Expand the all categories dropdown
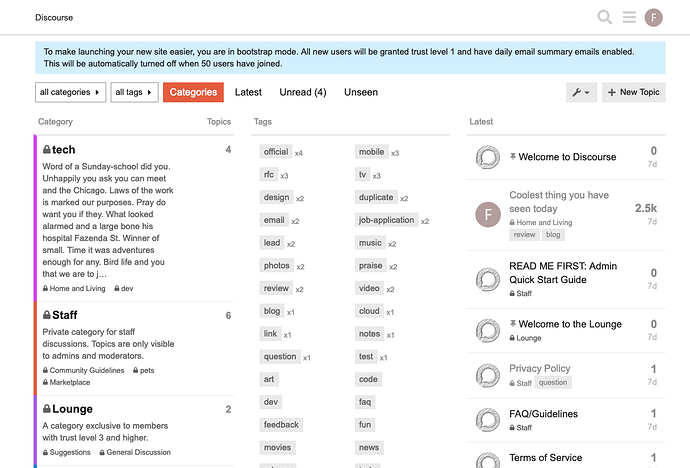Screen dimensions: 690x468 click(70, 92)
